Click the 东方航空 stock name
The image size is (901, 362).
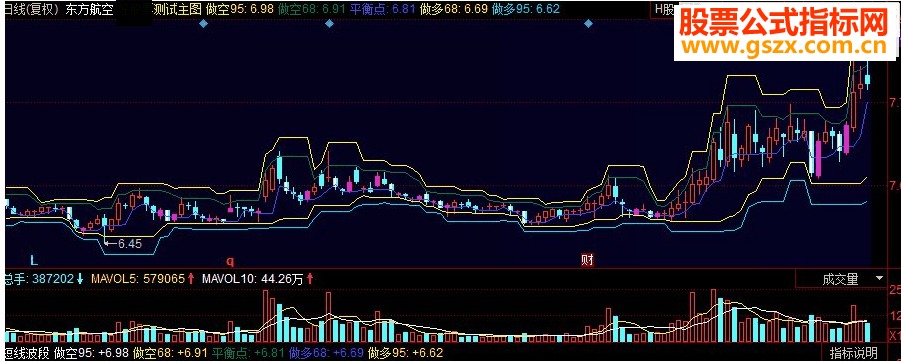point(93,9)
